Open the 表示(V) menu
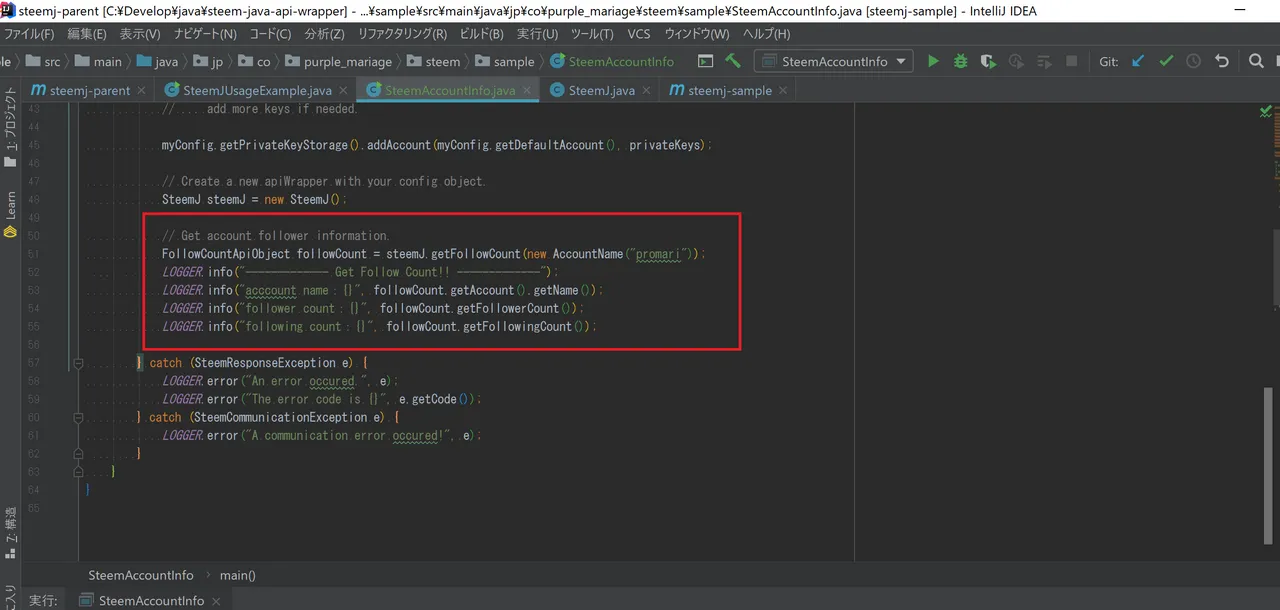Image resolution: width=1280 pixels, height=610 pixels. (140, 34)
